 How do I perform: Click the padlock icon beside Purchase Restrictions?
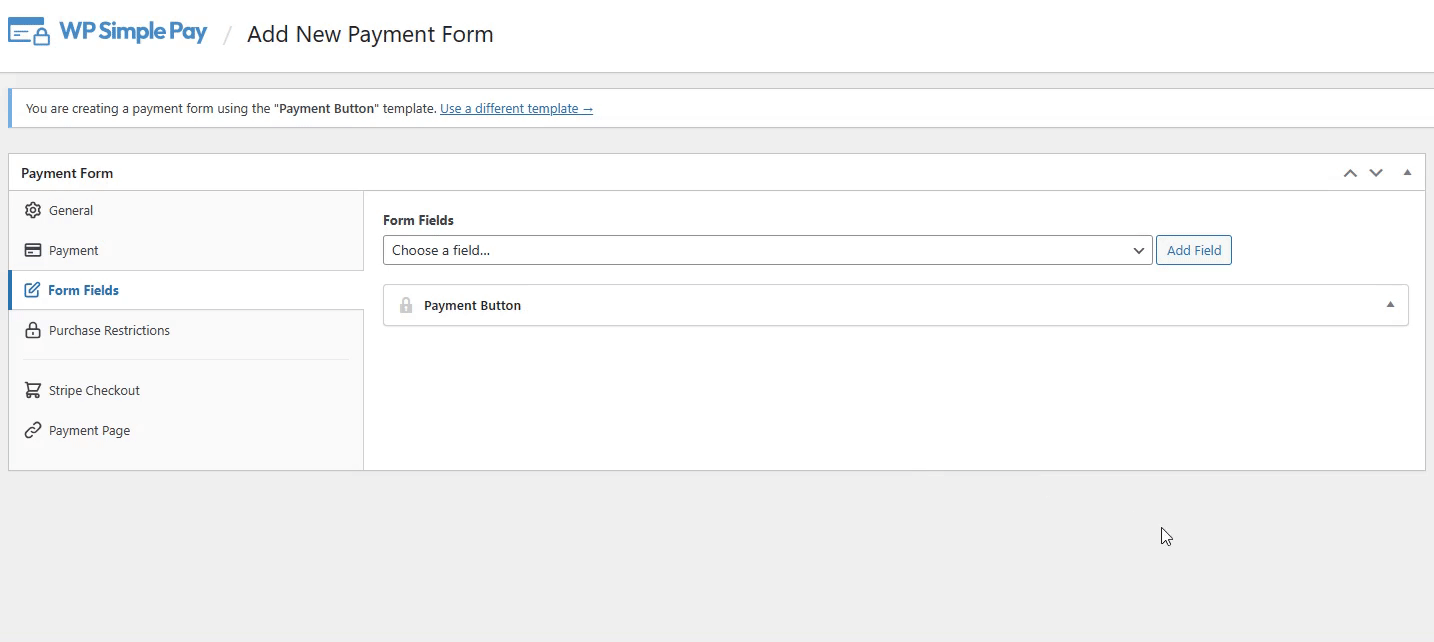click(x=33, y=331)
